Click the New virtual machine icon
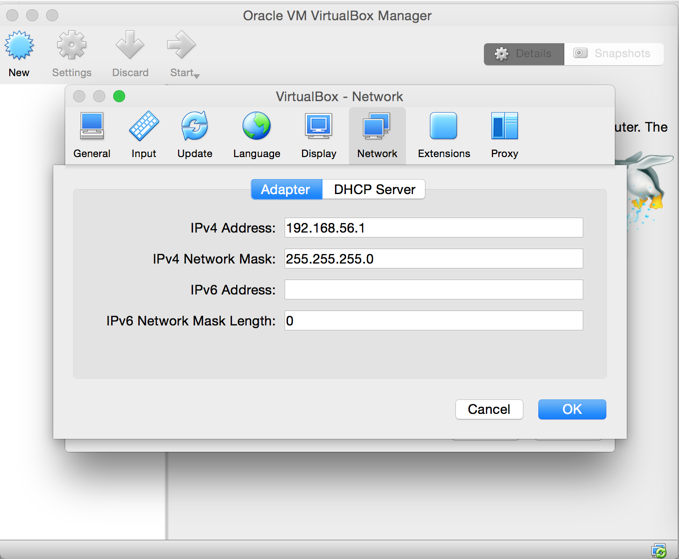Viewport: 679px width, 559px height. pyautogui.click(x=19, y=45)
